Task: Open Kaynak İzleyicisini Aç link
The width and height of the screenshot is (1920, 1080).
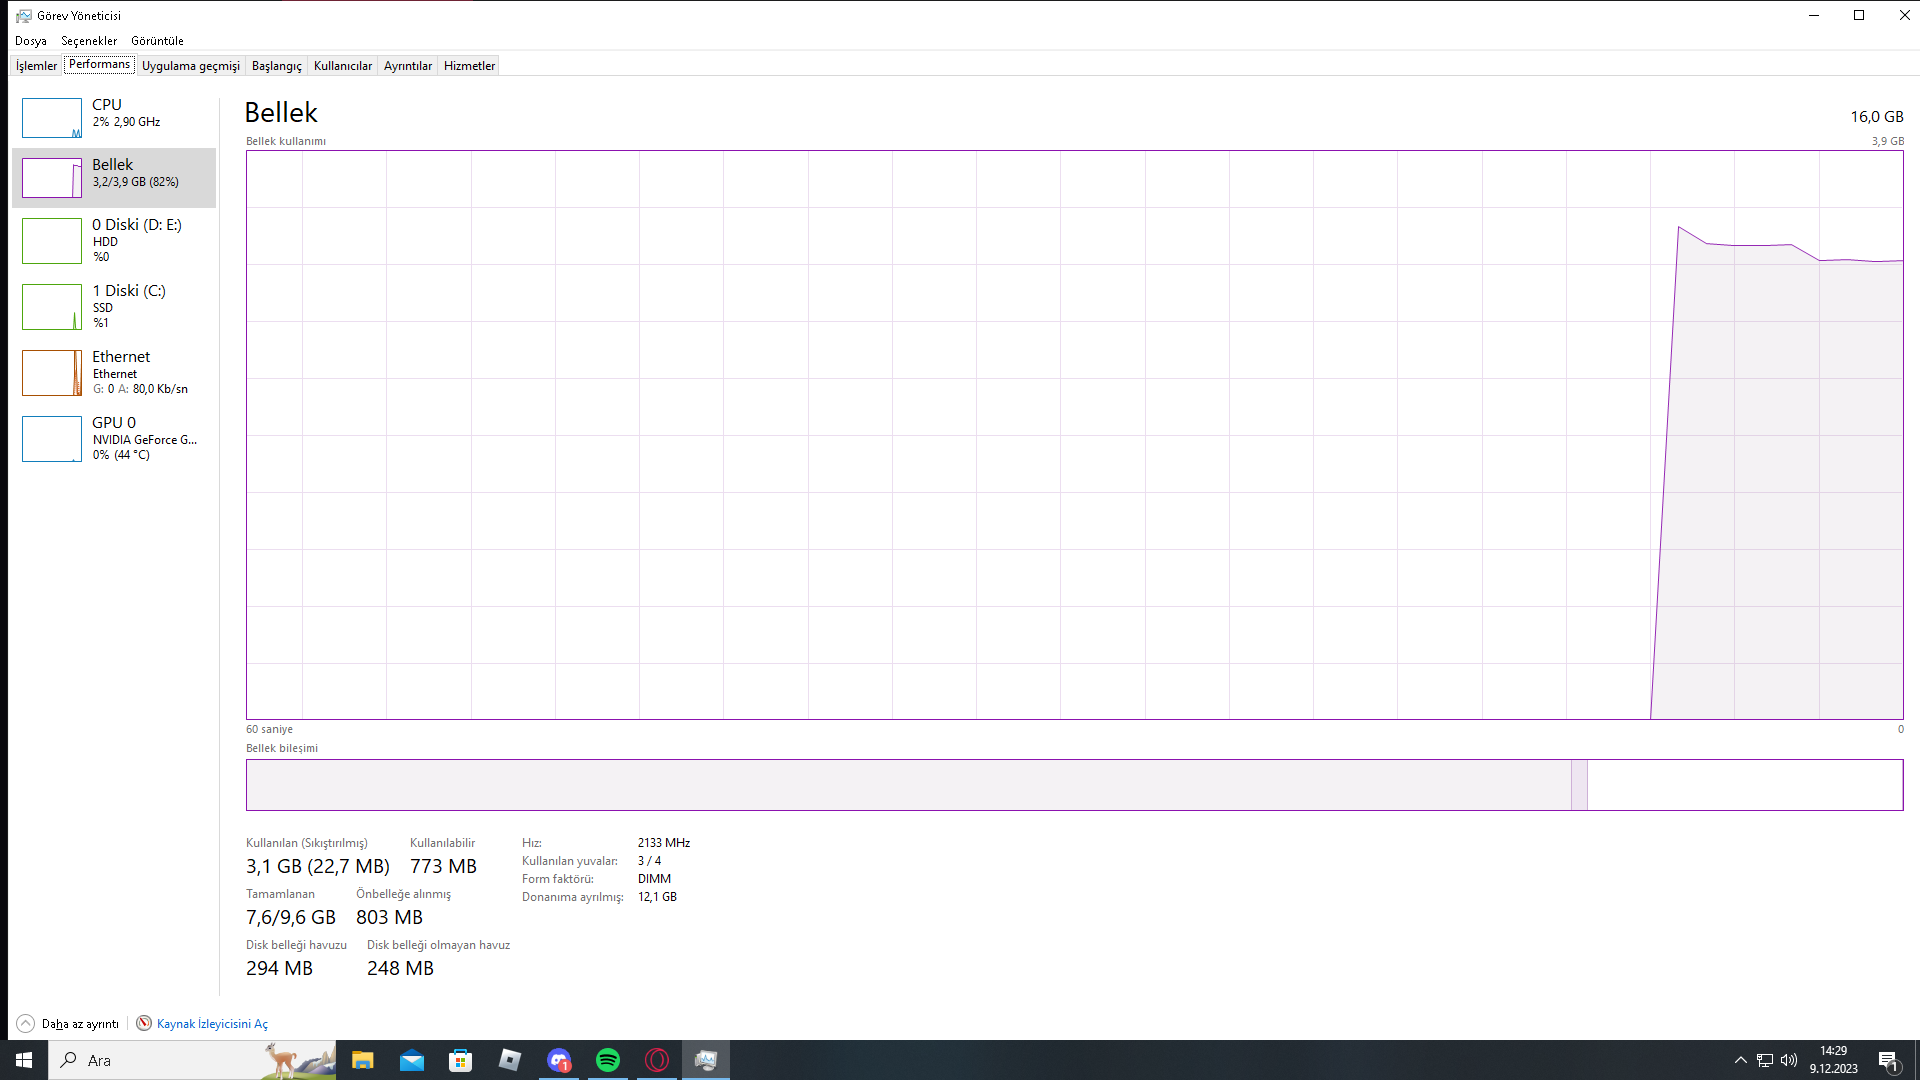Action: click(x=212, y=1023)
